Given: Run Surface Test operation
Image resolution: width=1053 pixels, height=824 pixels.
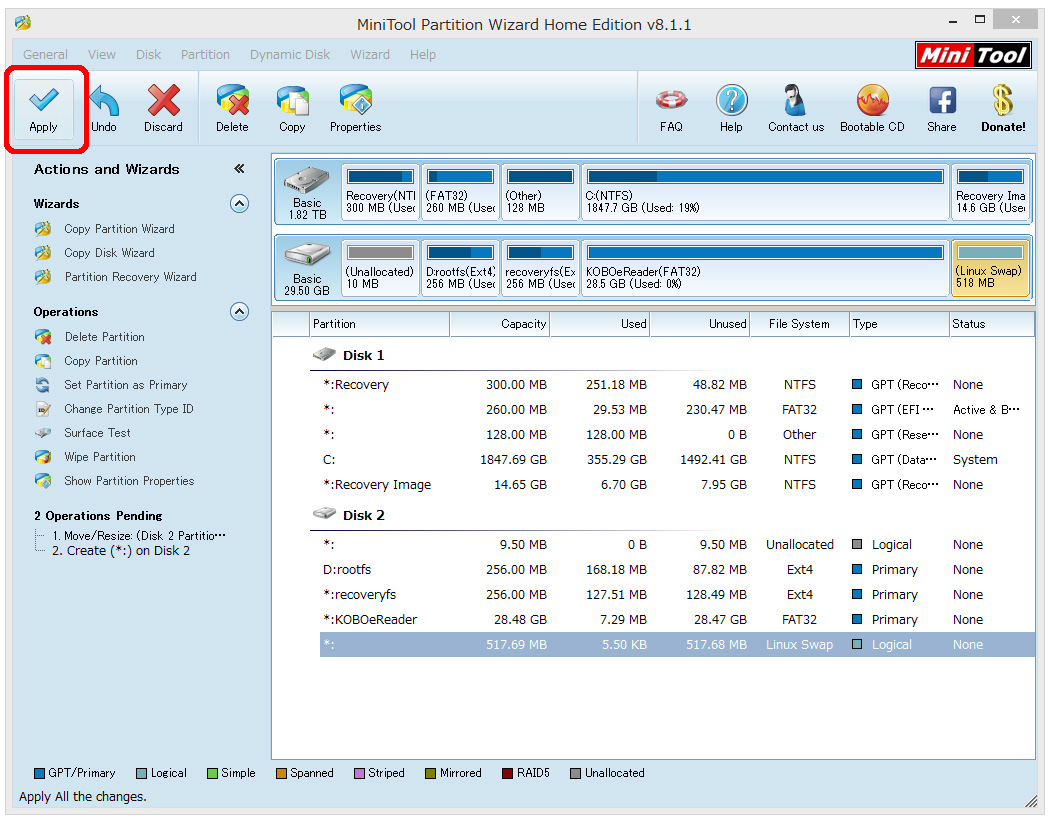Looking at the screenshot, I should point(97,433).
